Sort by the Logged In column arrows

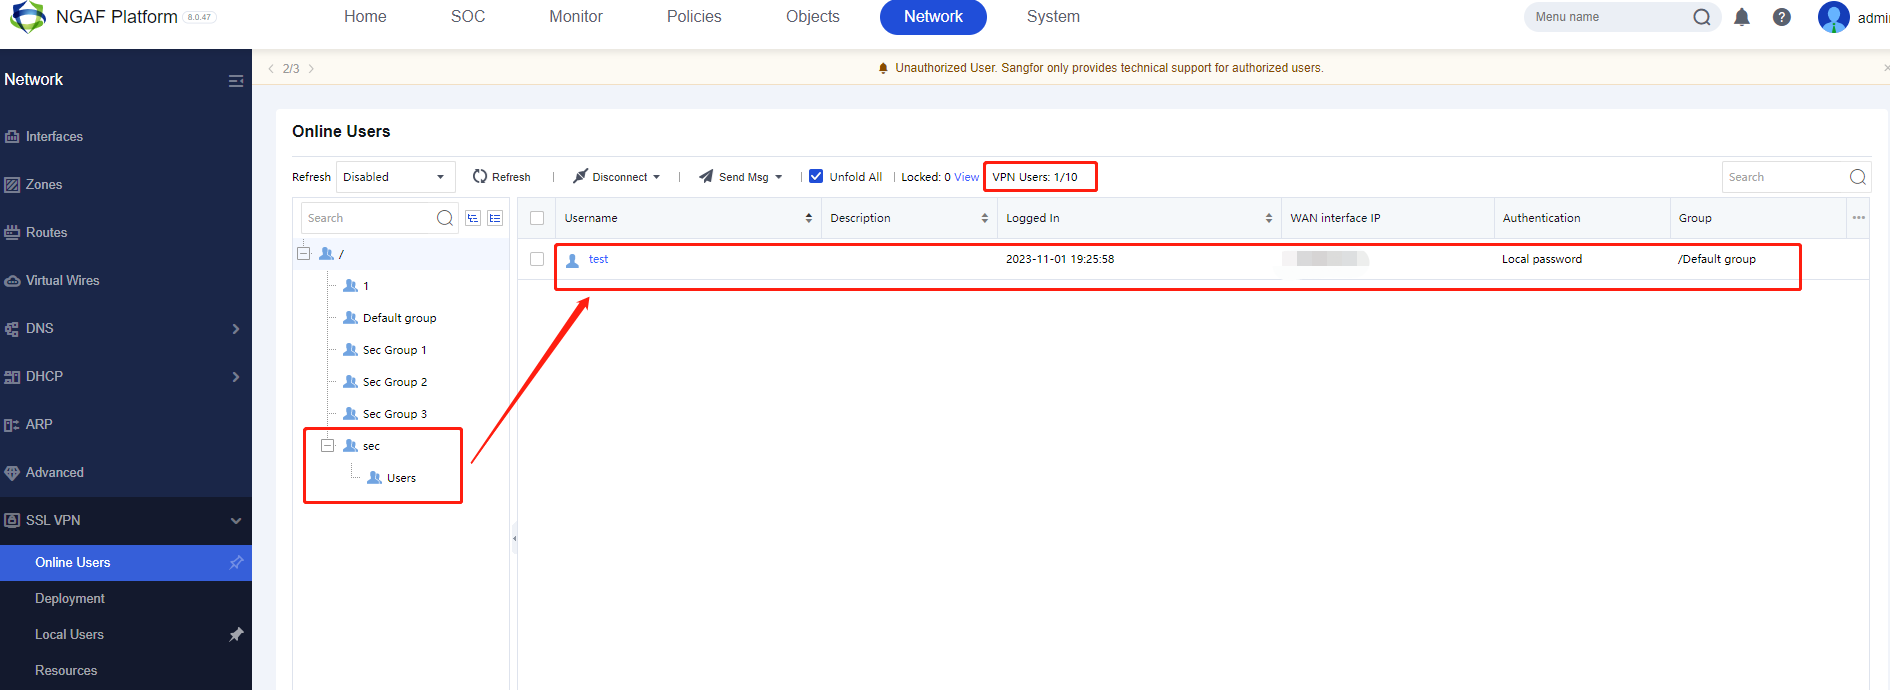(x=1268, y=218)
